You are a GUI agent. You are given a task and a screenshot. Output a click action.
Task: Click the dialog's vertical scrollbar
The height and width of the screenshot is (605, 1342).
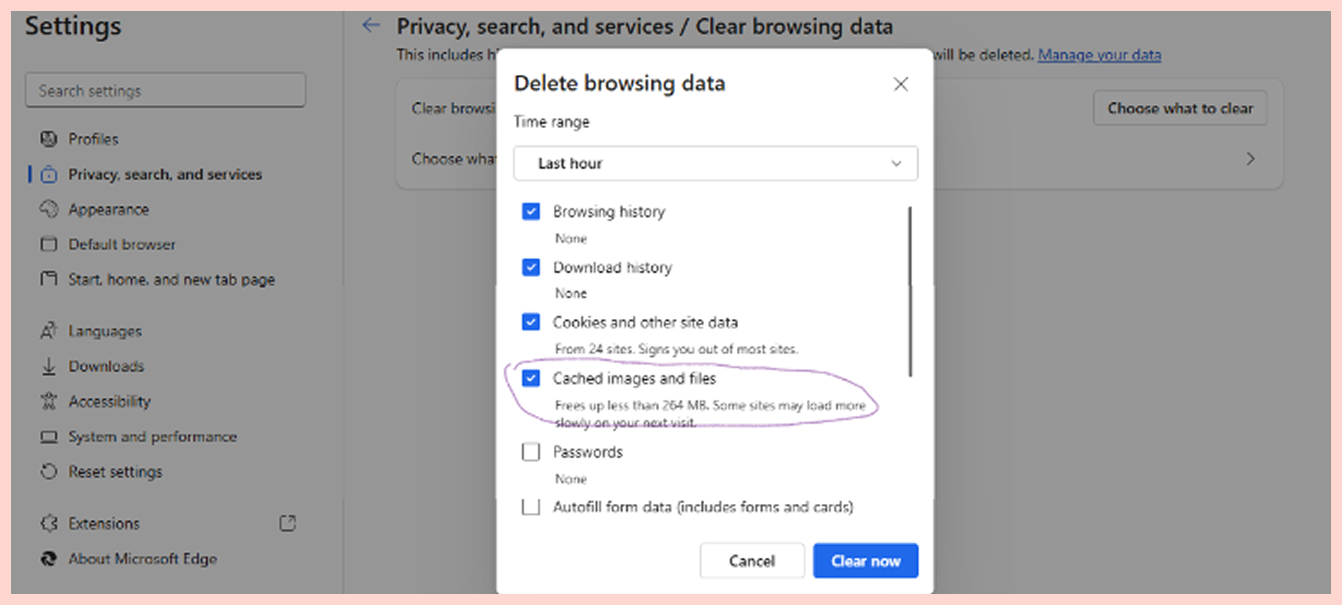(x=910, y=290)
